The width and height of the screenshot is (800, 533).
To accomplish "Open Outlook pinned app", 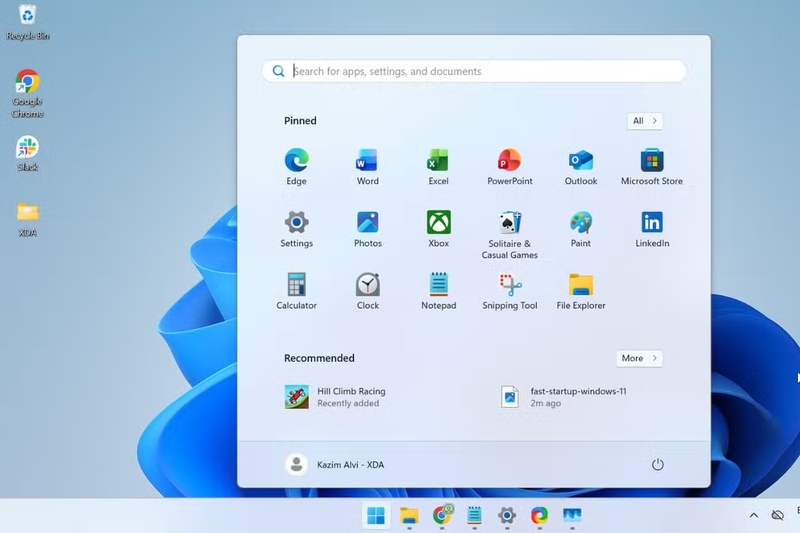I will tap(581, 167).
